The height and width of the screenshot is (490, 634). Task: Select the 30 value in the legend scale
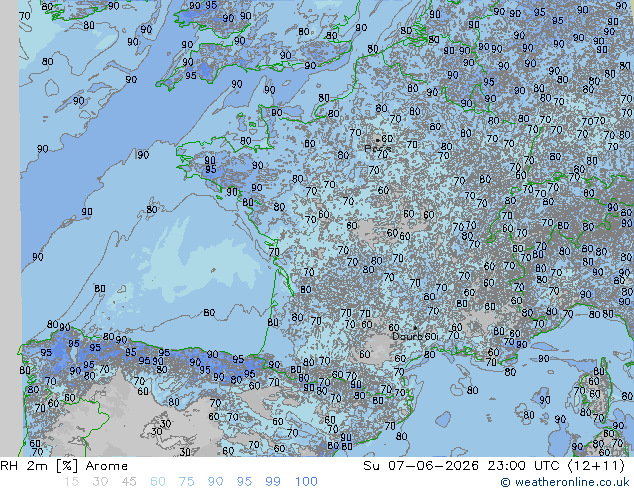point(100,482)
